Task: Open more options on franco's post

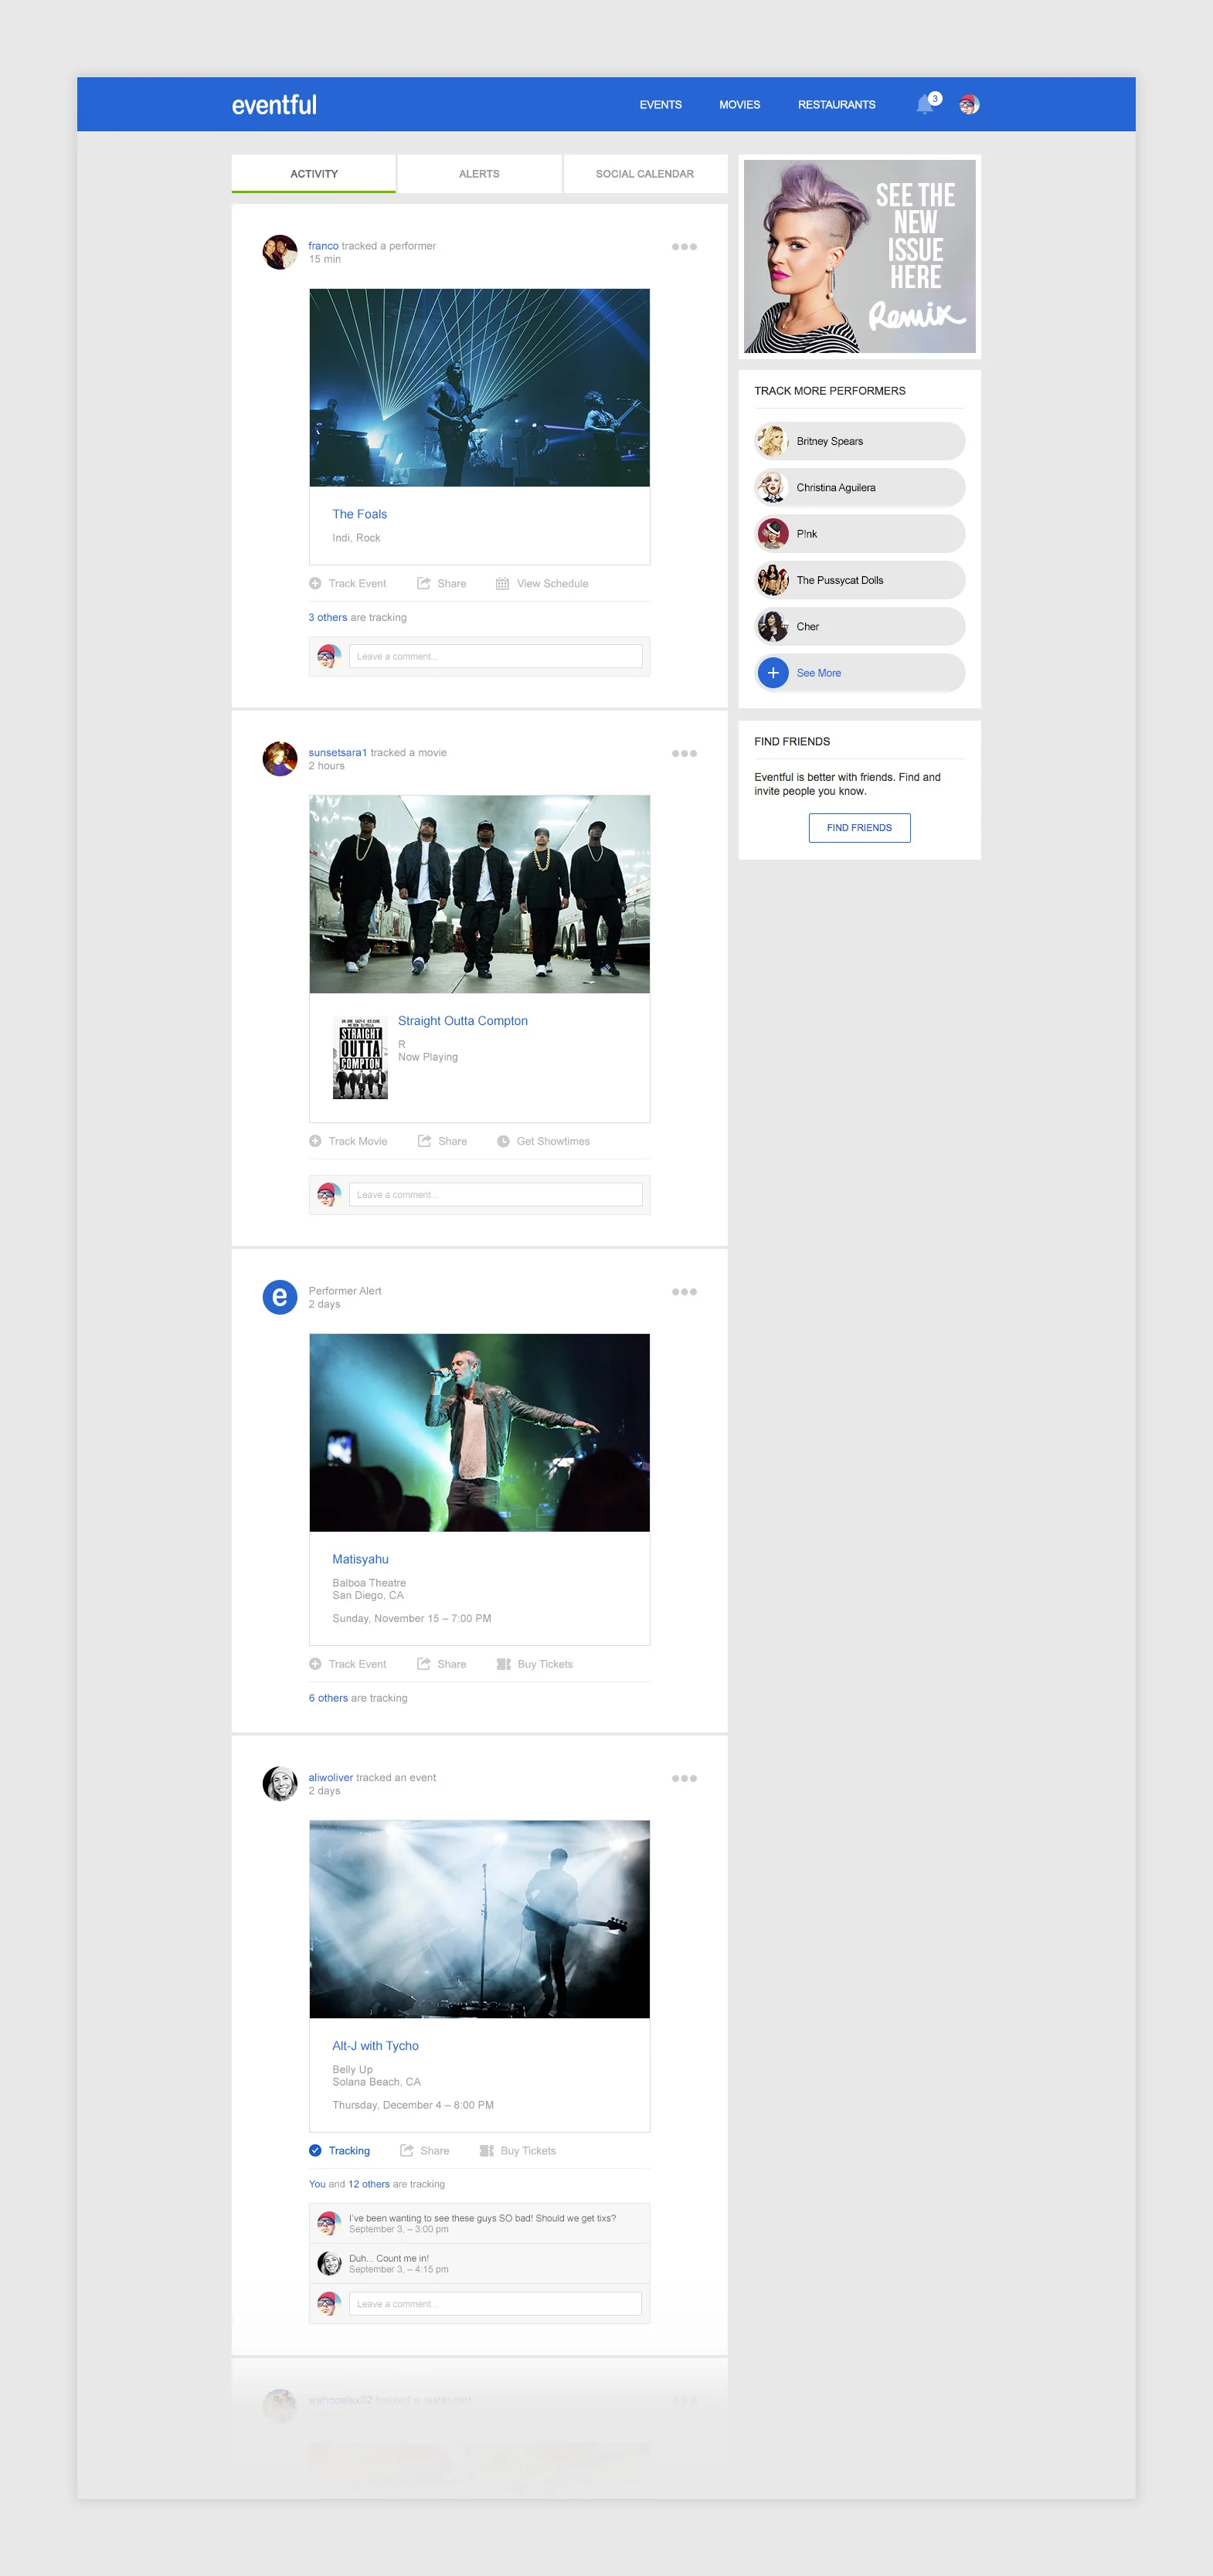Action: tap(684, 246)
